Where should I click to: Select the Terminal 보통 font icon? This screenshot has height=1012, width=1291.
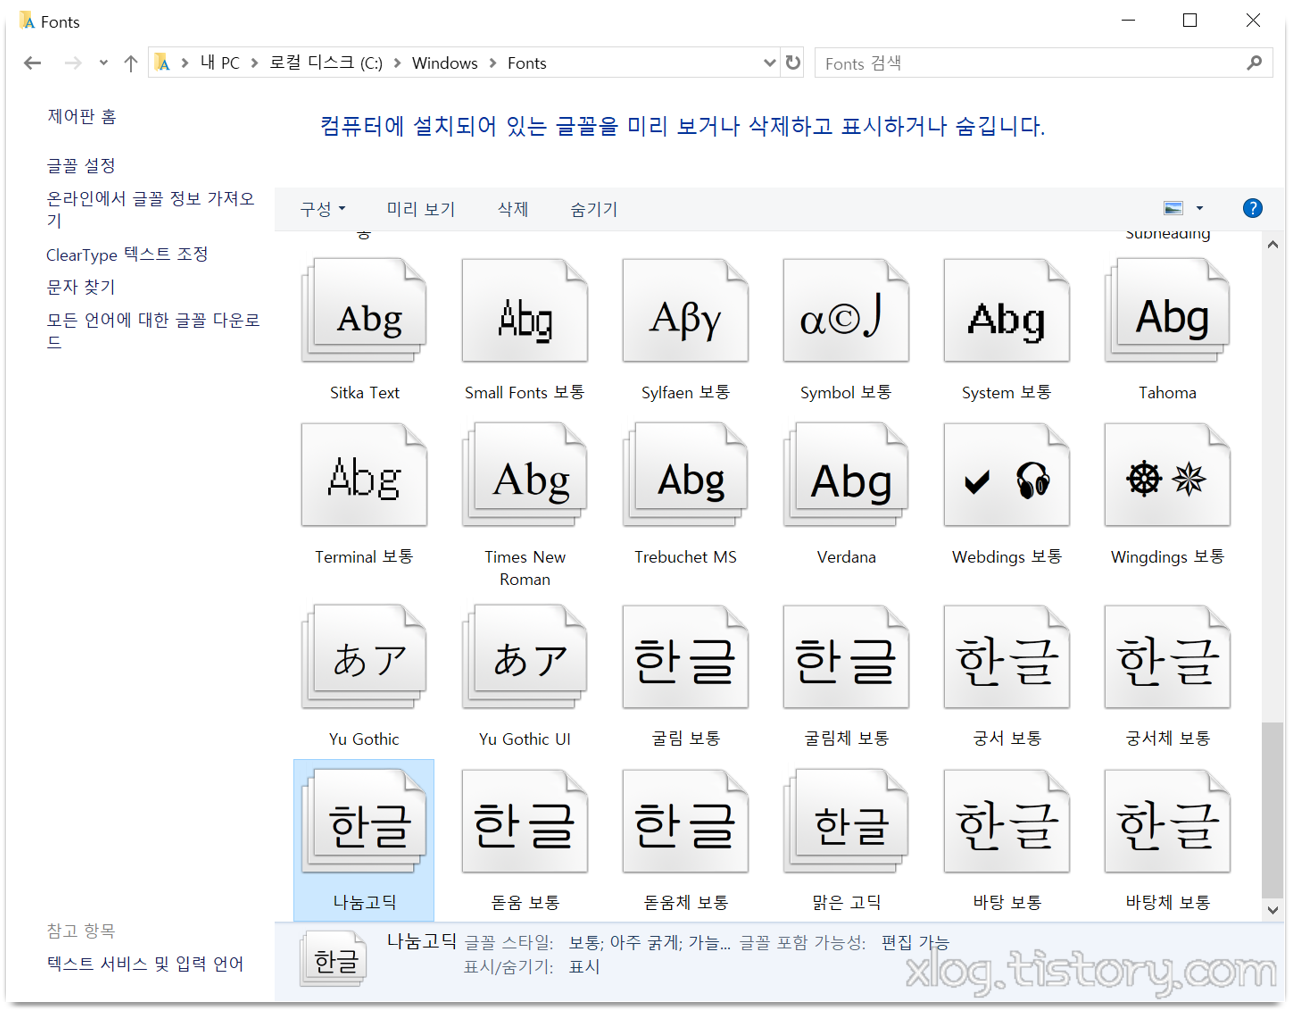click(x=364, y=475)
